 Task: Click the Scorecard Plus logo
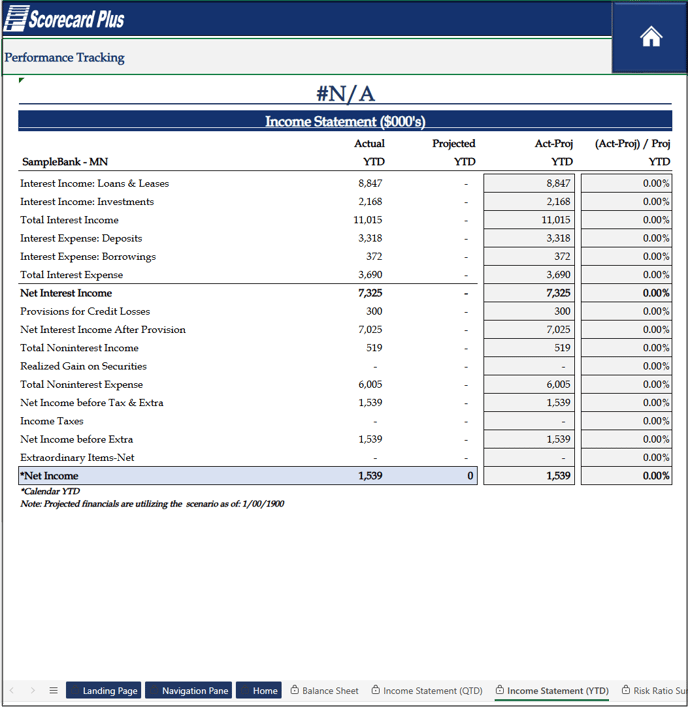click(64, 19)
